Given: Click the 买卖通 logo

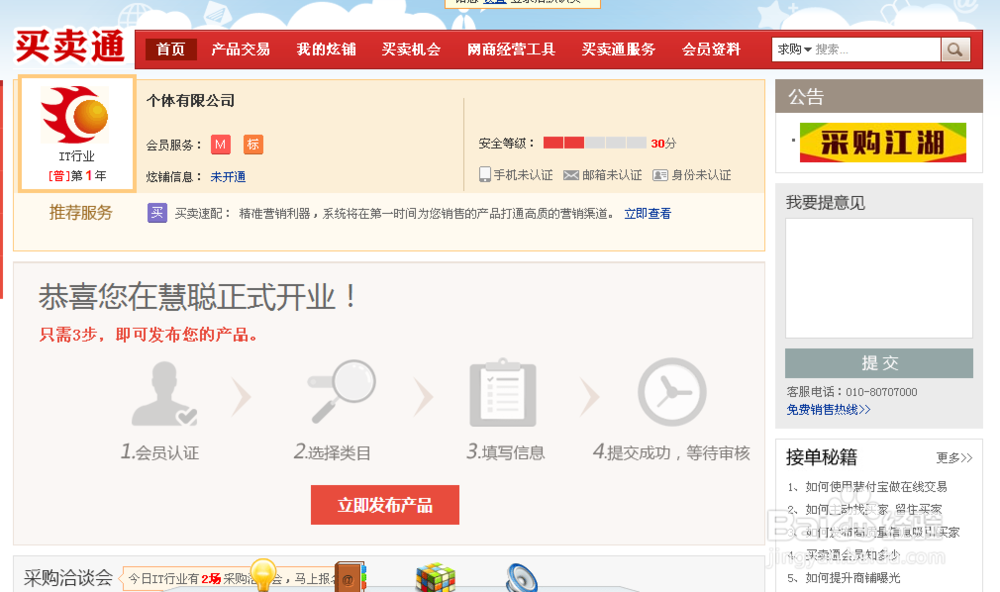Looking at the screenshot, I should click(70, 47).
